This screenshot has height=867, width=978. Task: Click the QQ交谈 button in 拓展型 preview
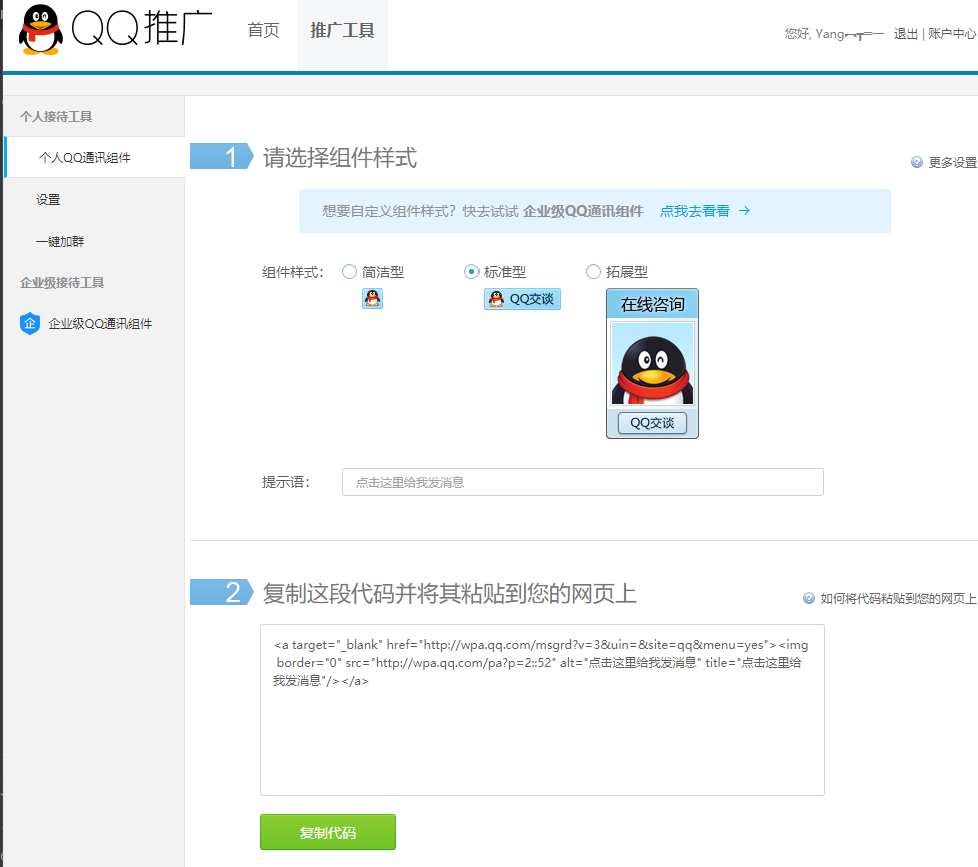click(x=652, y=423)
